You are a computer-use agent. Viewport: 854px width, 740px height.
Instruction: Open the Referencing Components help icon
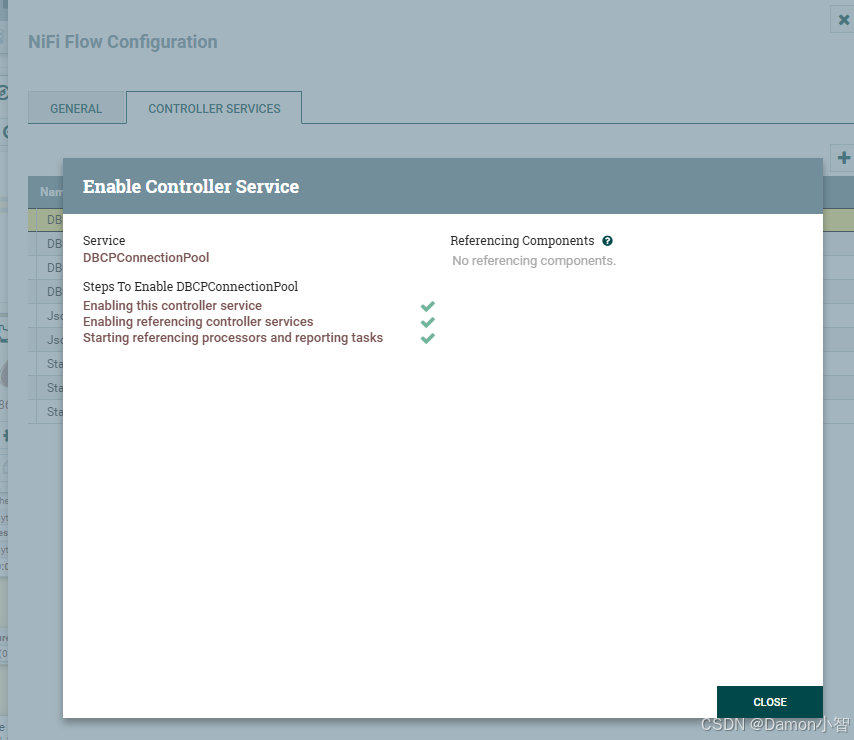tap(607, 241)
